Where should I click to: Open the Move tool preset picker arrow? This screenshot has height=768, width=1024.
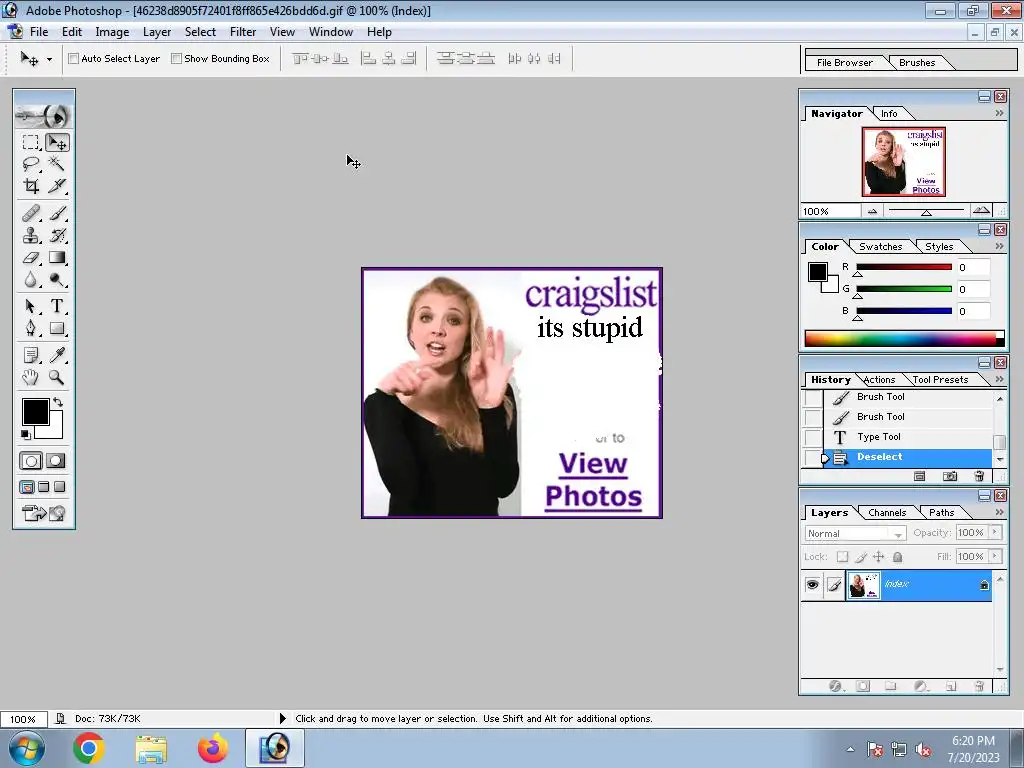pos(49,59)
